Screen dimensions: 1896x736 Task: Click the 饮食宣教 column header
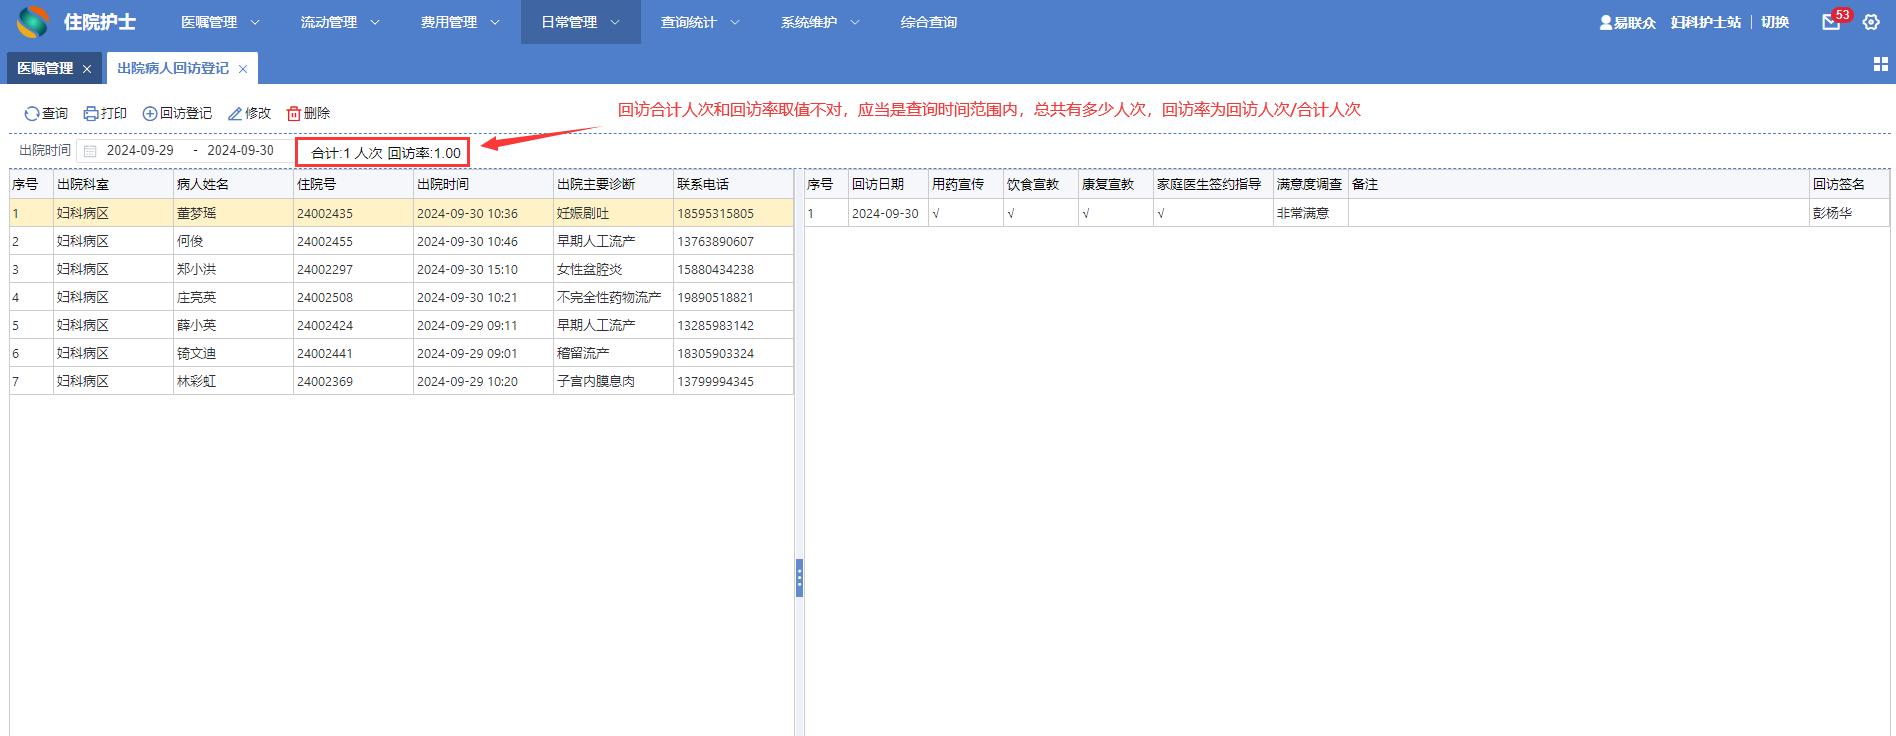(x=1040, y=185)
